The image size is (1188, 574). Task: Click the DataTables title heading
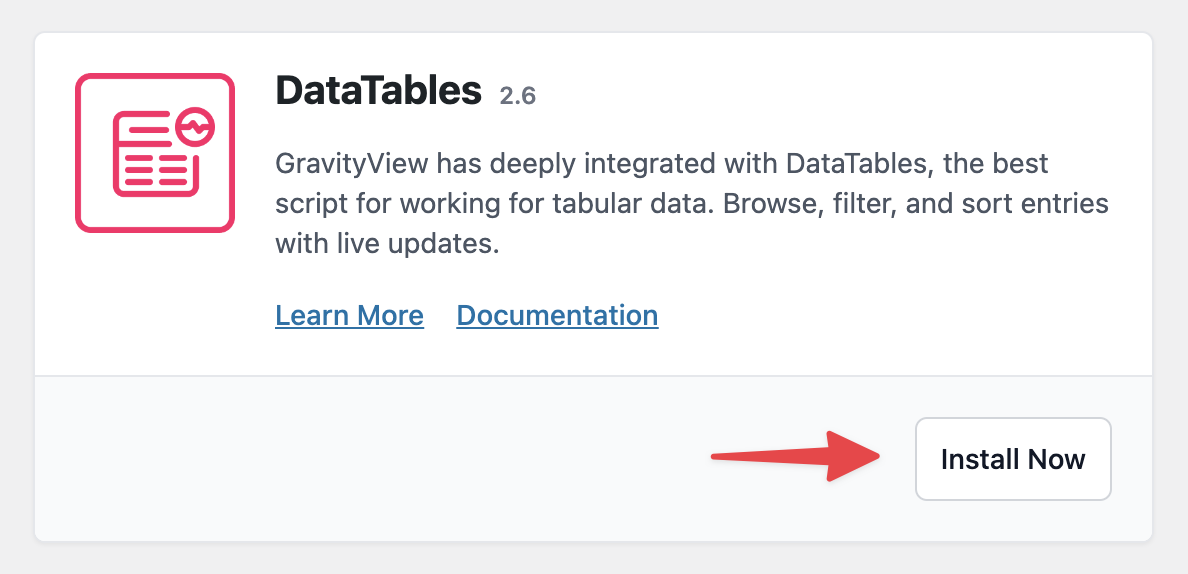click(x=378, y=91)
